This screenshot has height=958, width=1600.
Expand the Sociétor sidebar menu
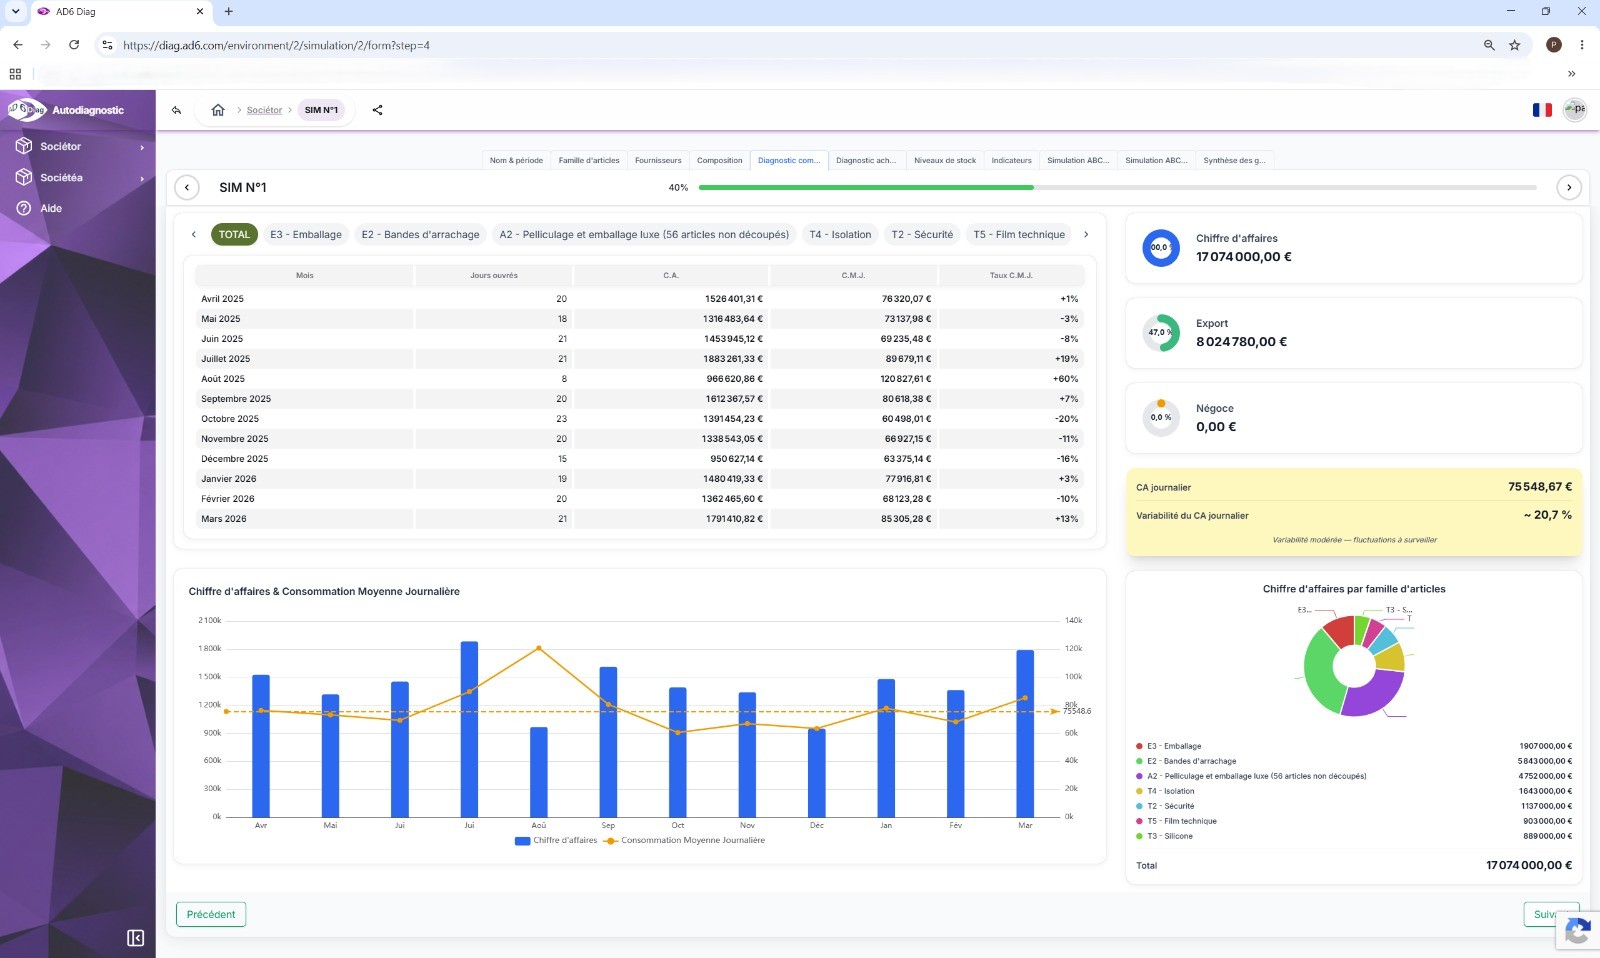click(x=78, y=147)
